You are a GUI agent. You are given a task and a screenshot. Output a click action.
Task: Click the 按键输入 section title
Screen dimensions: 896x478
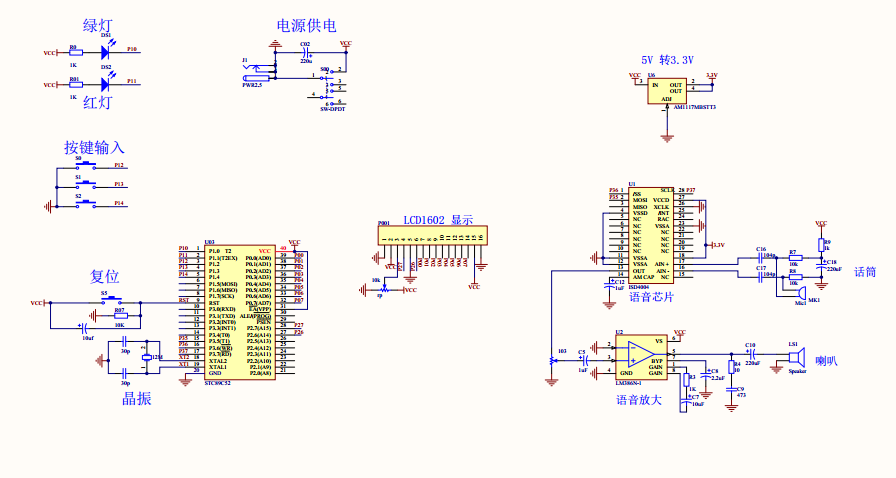94,148
